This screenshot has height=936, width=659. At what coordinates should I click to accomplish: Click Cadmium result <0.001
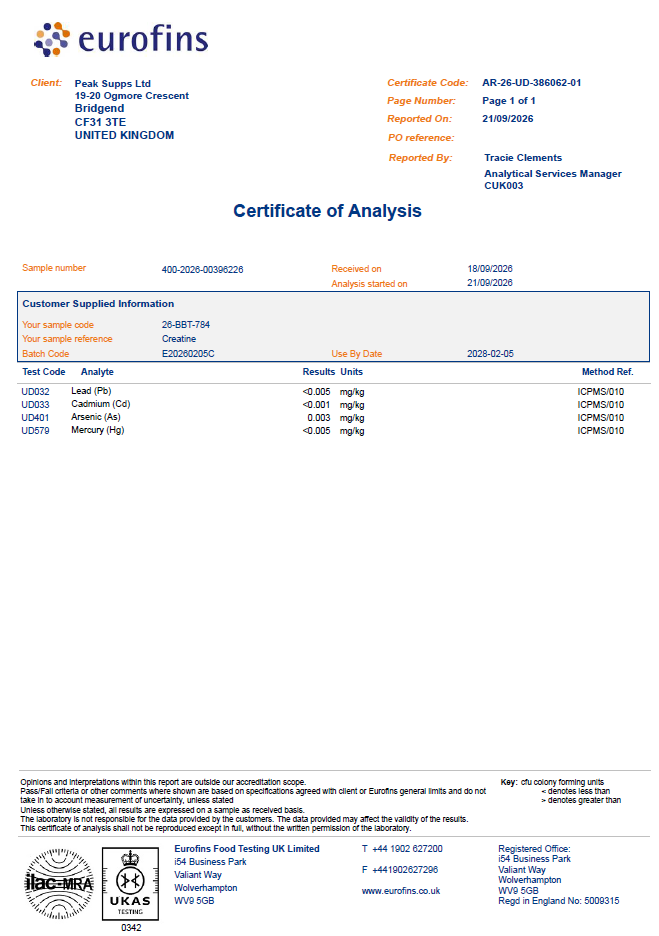316,405
